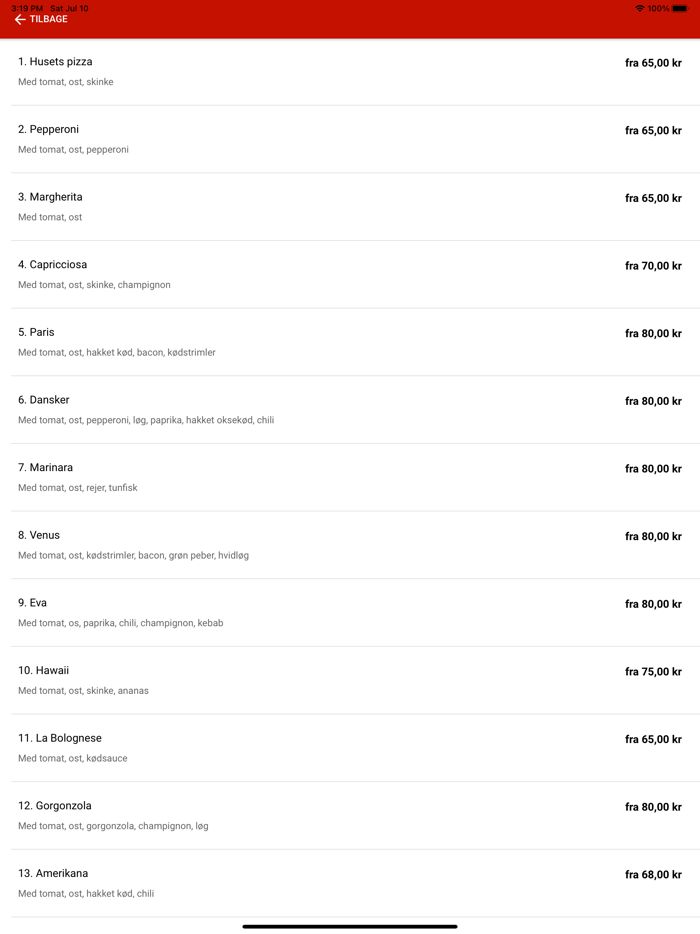Open the 8. Venus menu item
This screenshot has height=934, width=700.
(x=39, y=535)
